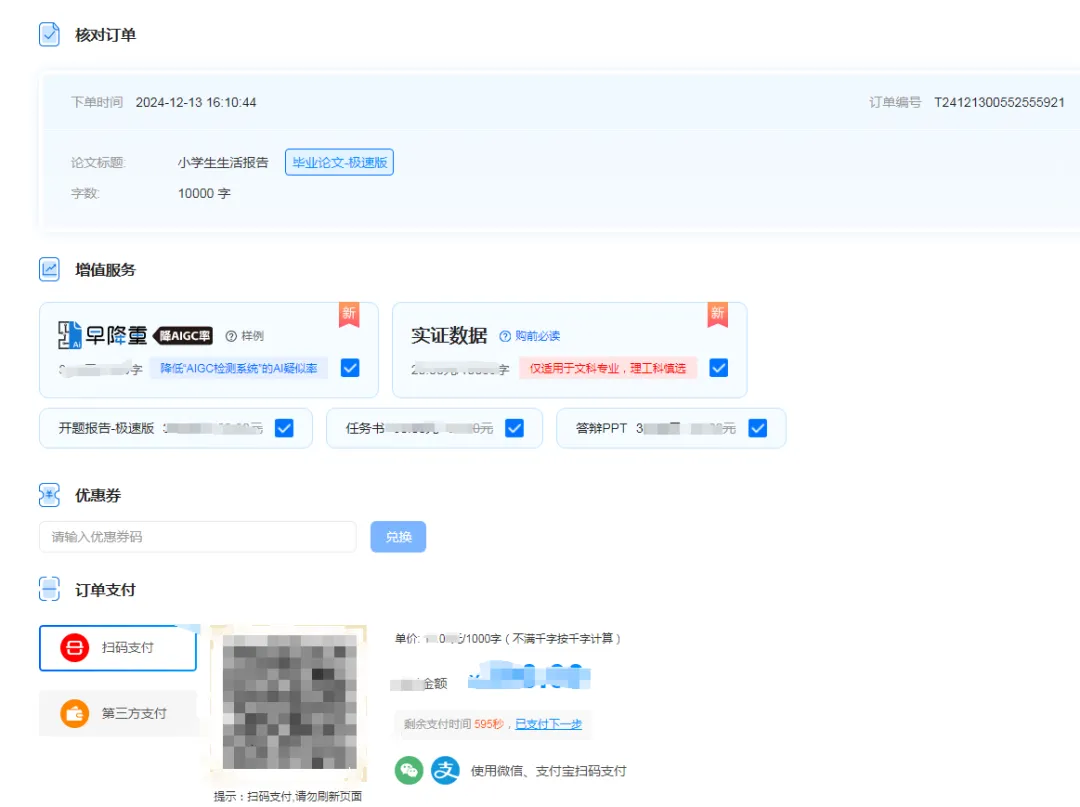1080x807 pixels.
Task: Click the red 新 ribbon on 实证数据 card
Action: tap(718, 315)
